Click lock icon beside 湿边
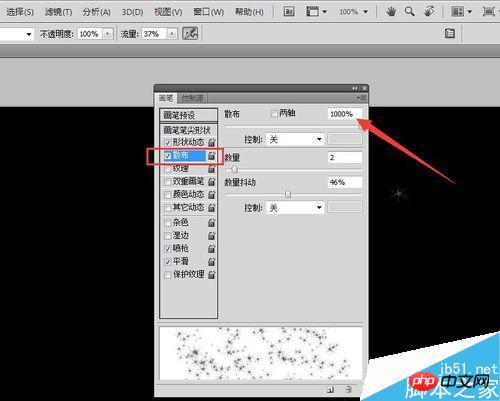The image size is (500, 401). [212, 235]
